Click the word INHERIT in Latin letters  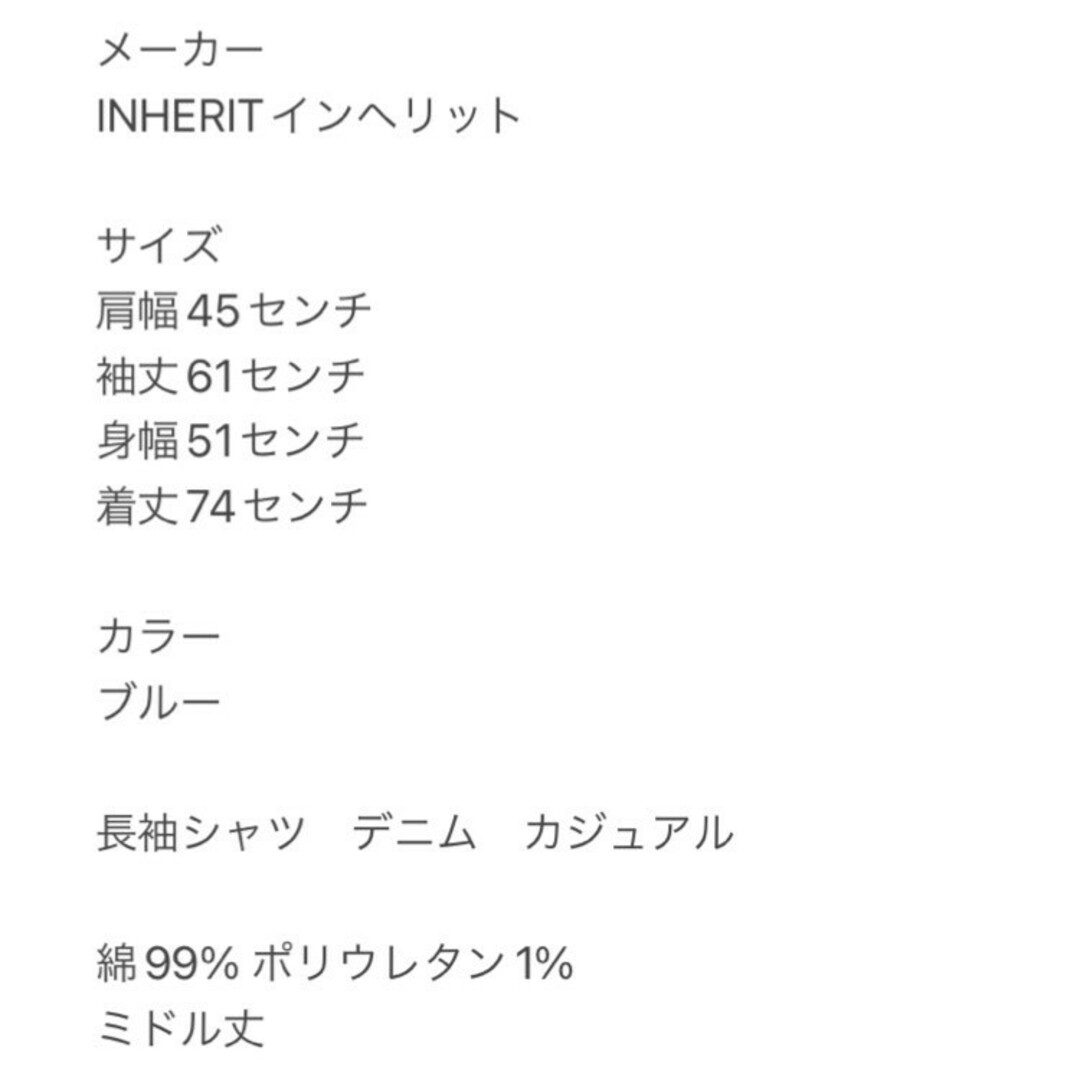[x=179, y=116]
